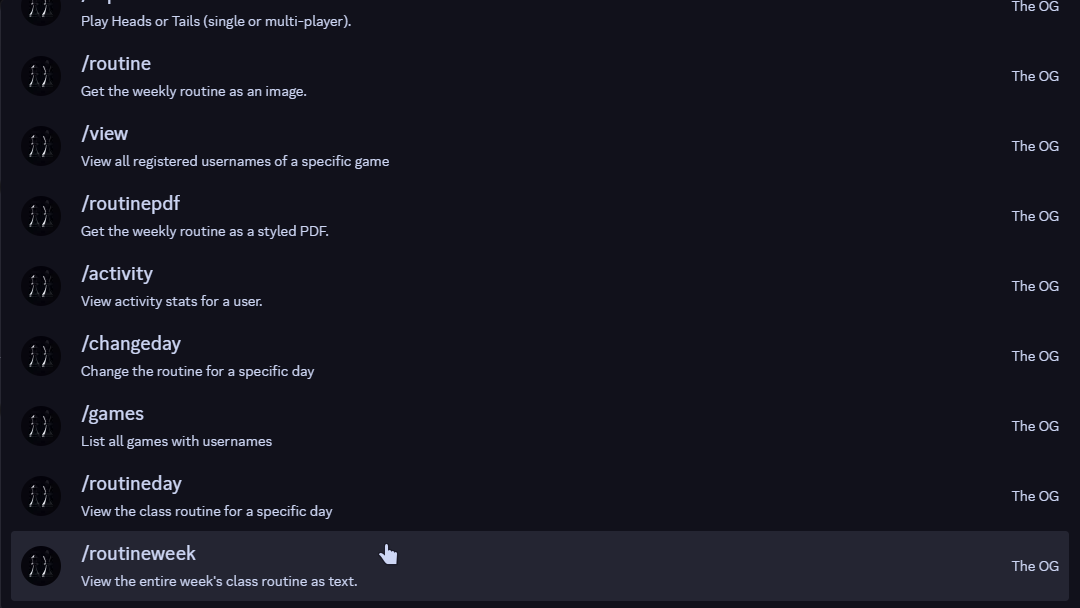Viewport: 1080px width, 608px height.
Task: Click the bot avatar on the topmost coin-flip command
Action: pyautogui.click(x=40, y=10)
